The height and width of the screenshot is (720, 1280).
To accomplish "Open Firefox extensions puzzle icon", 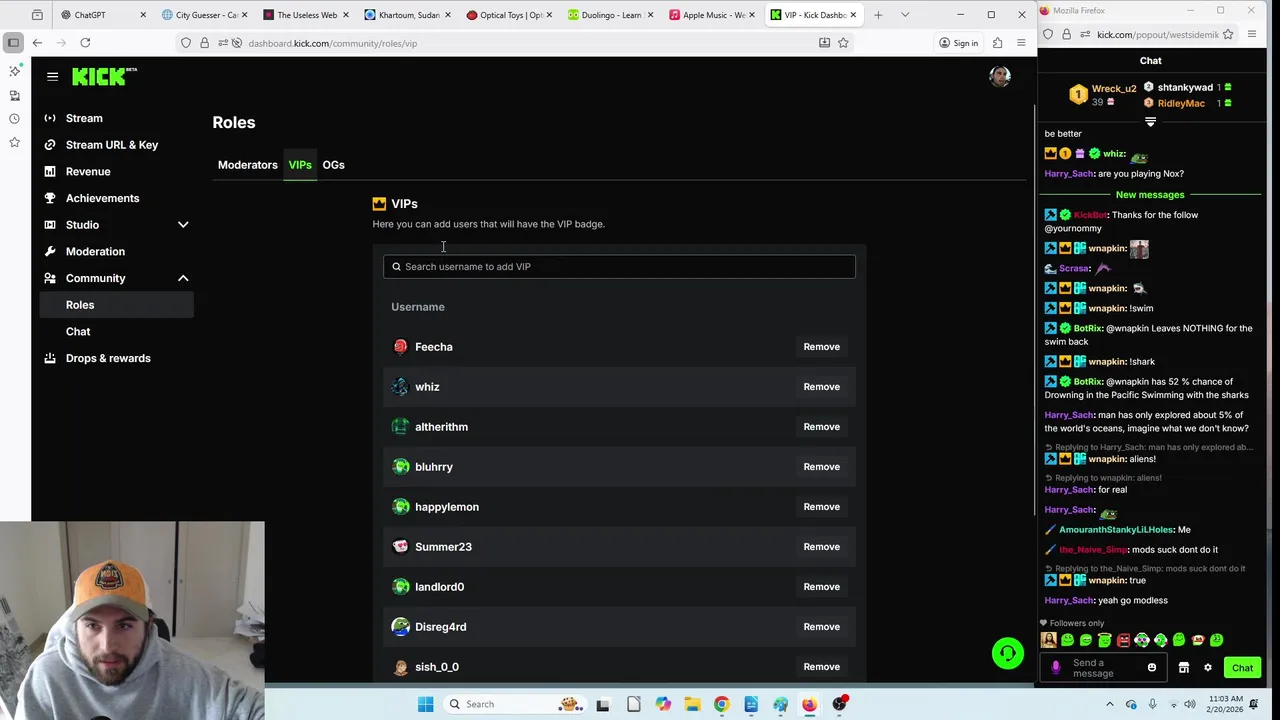I will click(x=997, y=43).
